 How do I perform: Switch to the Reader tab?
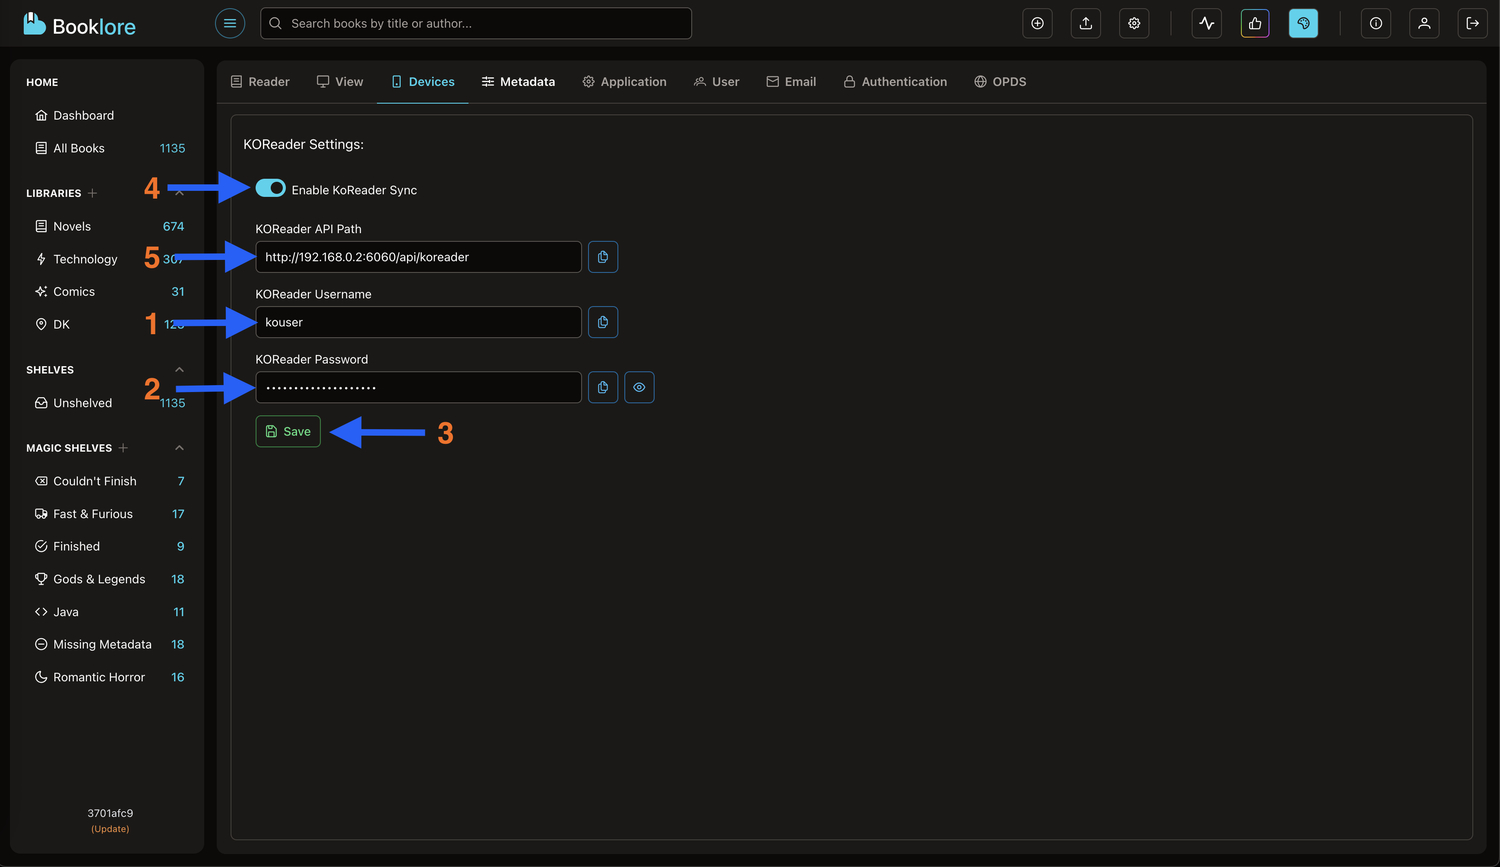[260, 82]
